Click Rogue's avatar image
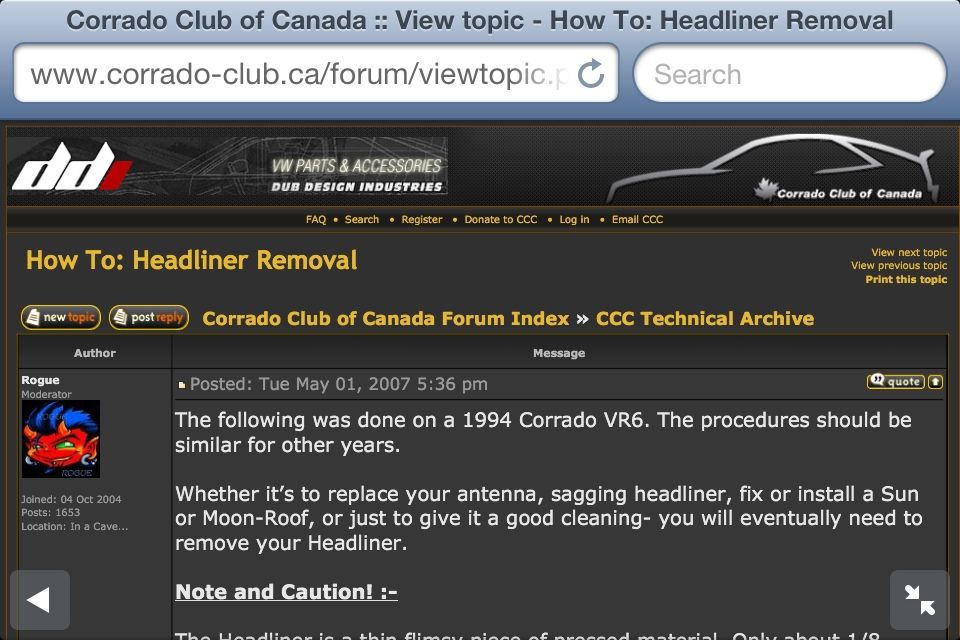Viewport: 960px width, 640px height. tap(61, 439)
